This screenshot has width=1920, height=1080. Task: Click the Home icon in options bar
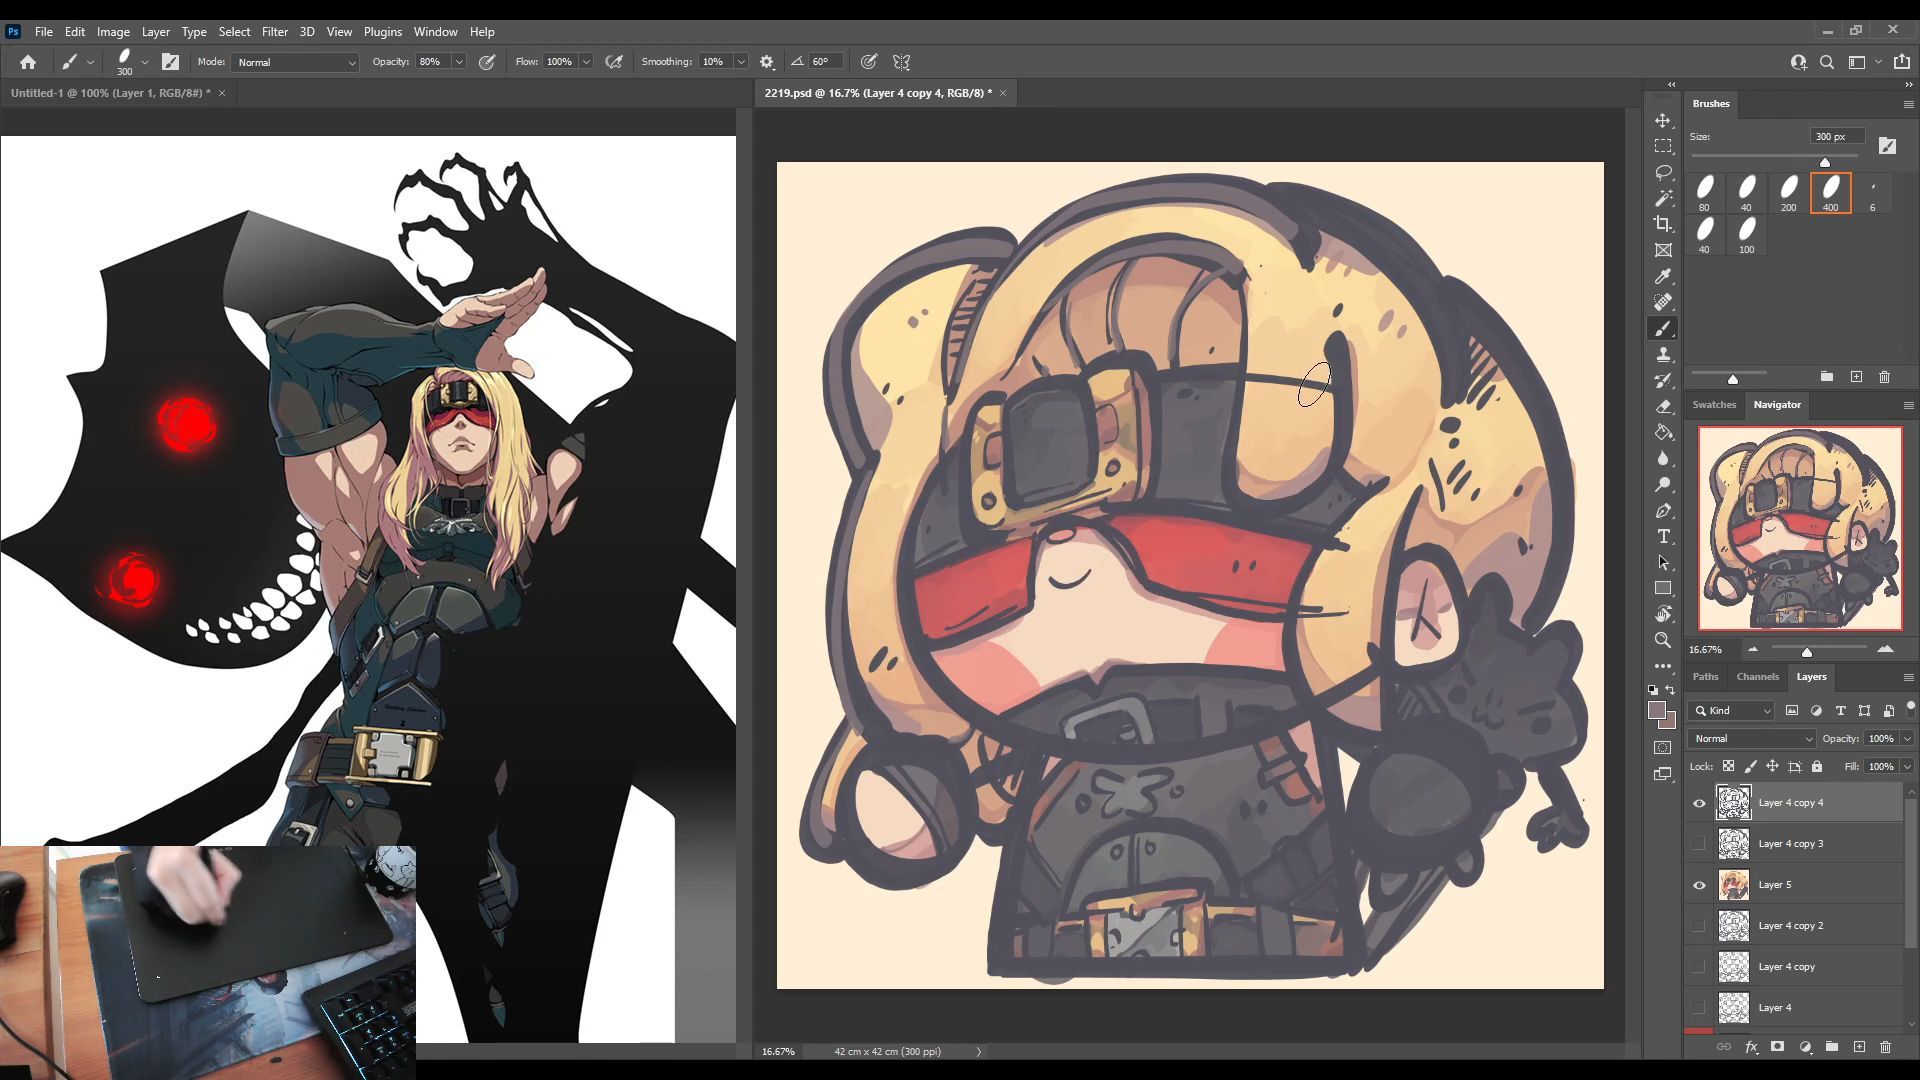tap(28, 62)
